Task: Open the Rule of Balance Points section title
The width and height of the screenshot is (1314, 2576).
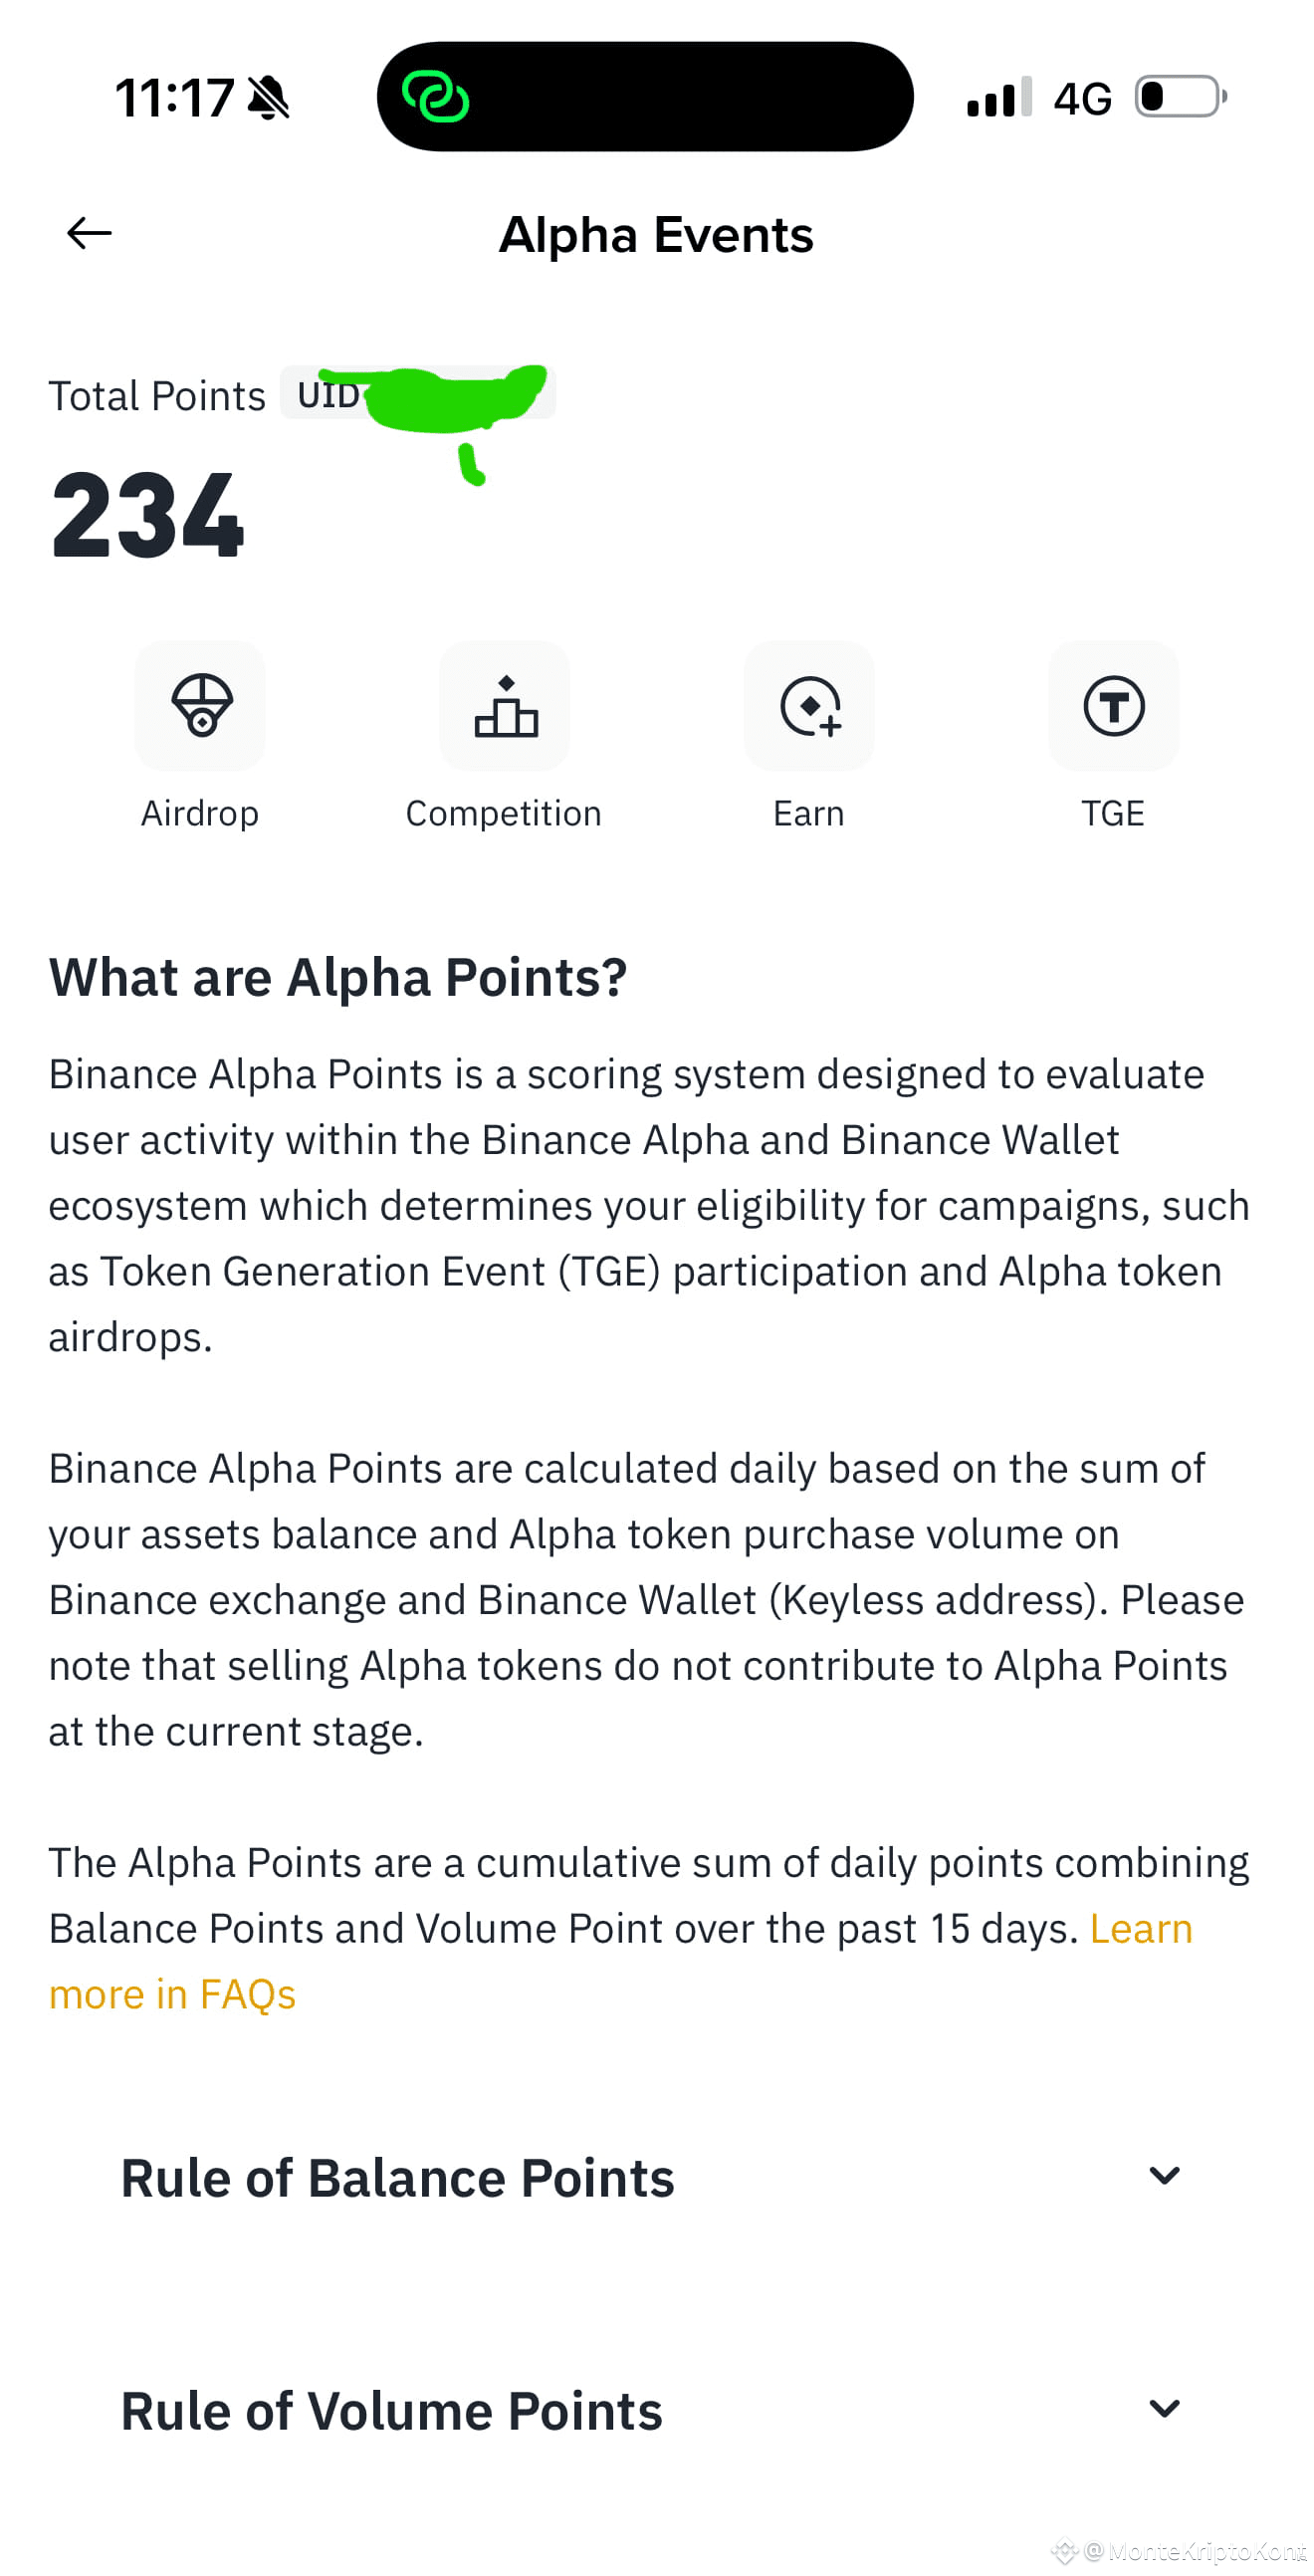Action: coord(398,2178)
